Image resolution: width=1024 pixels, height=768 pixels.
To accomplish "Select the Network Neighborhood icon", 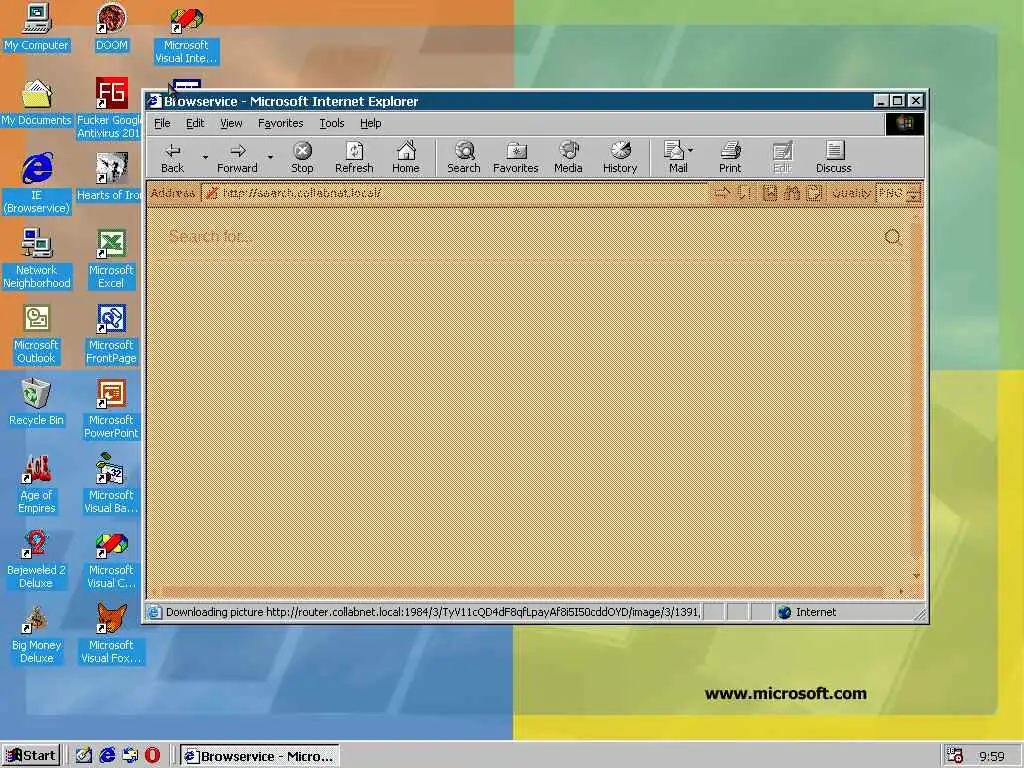I will (37, 259).
